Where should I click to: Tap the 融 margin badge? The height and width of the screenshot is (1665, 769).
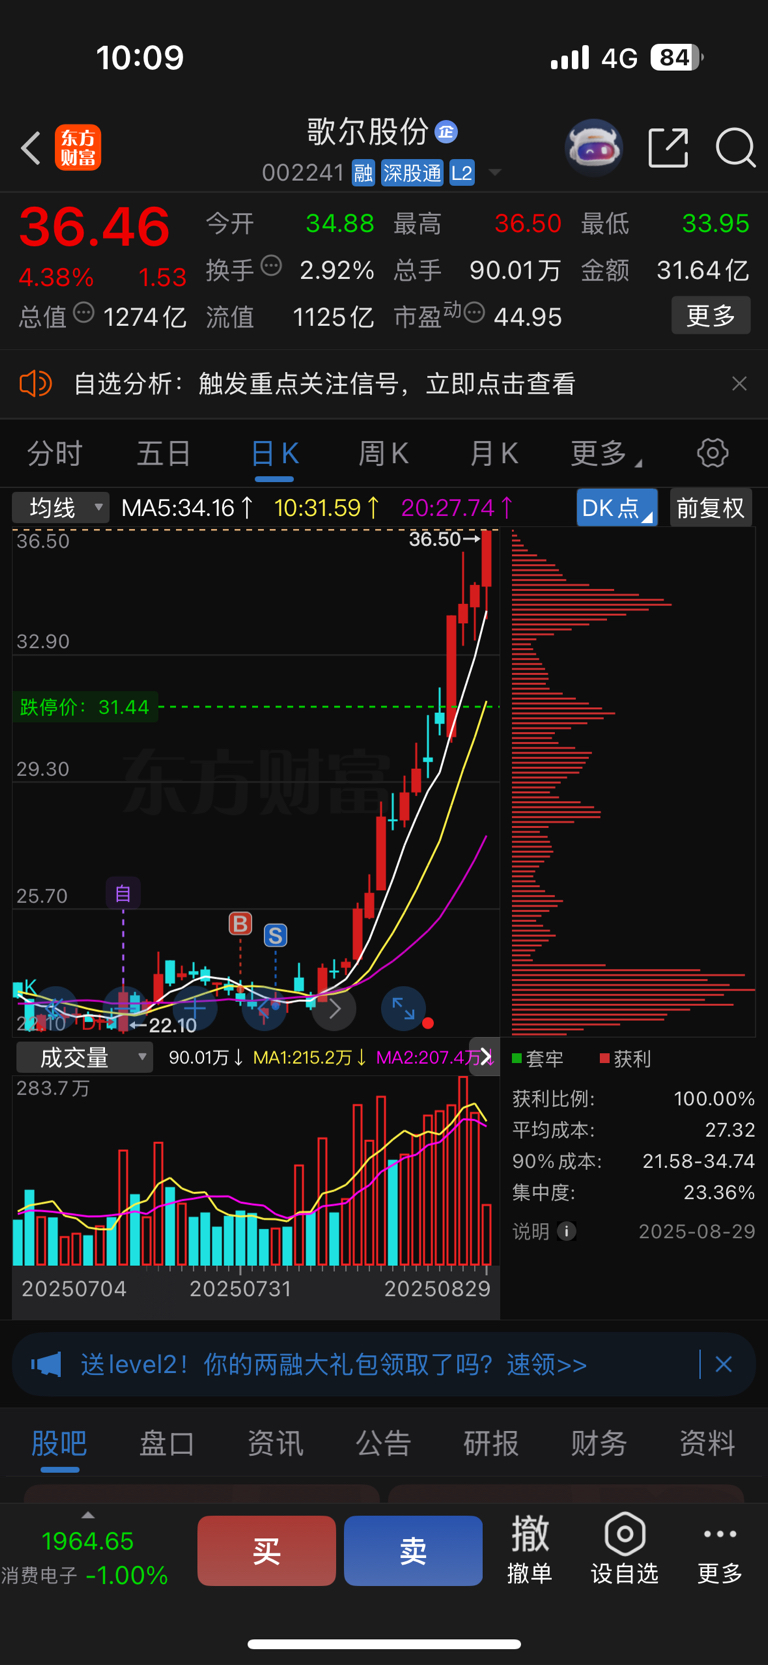click(363, 173)
